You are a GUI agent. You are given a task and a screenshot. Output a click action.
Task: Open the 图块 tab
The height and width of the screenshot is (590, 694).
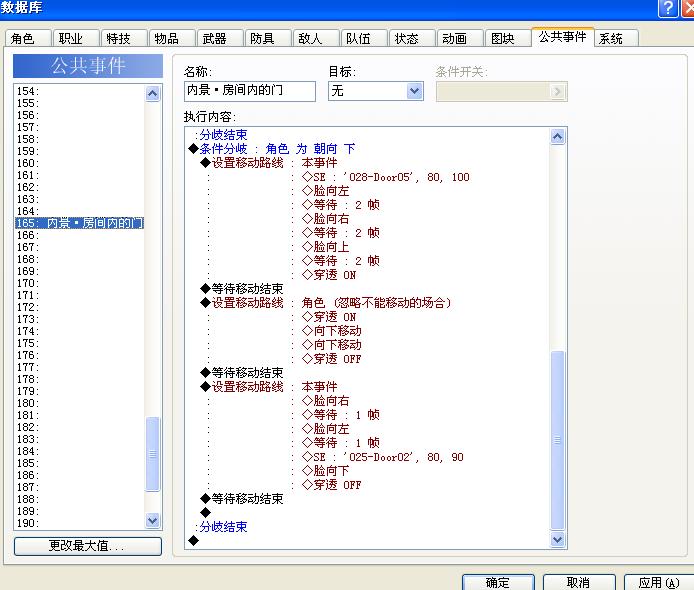[508, 39]
